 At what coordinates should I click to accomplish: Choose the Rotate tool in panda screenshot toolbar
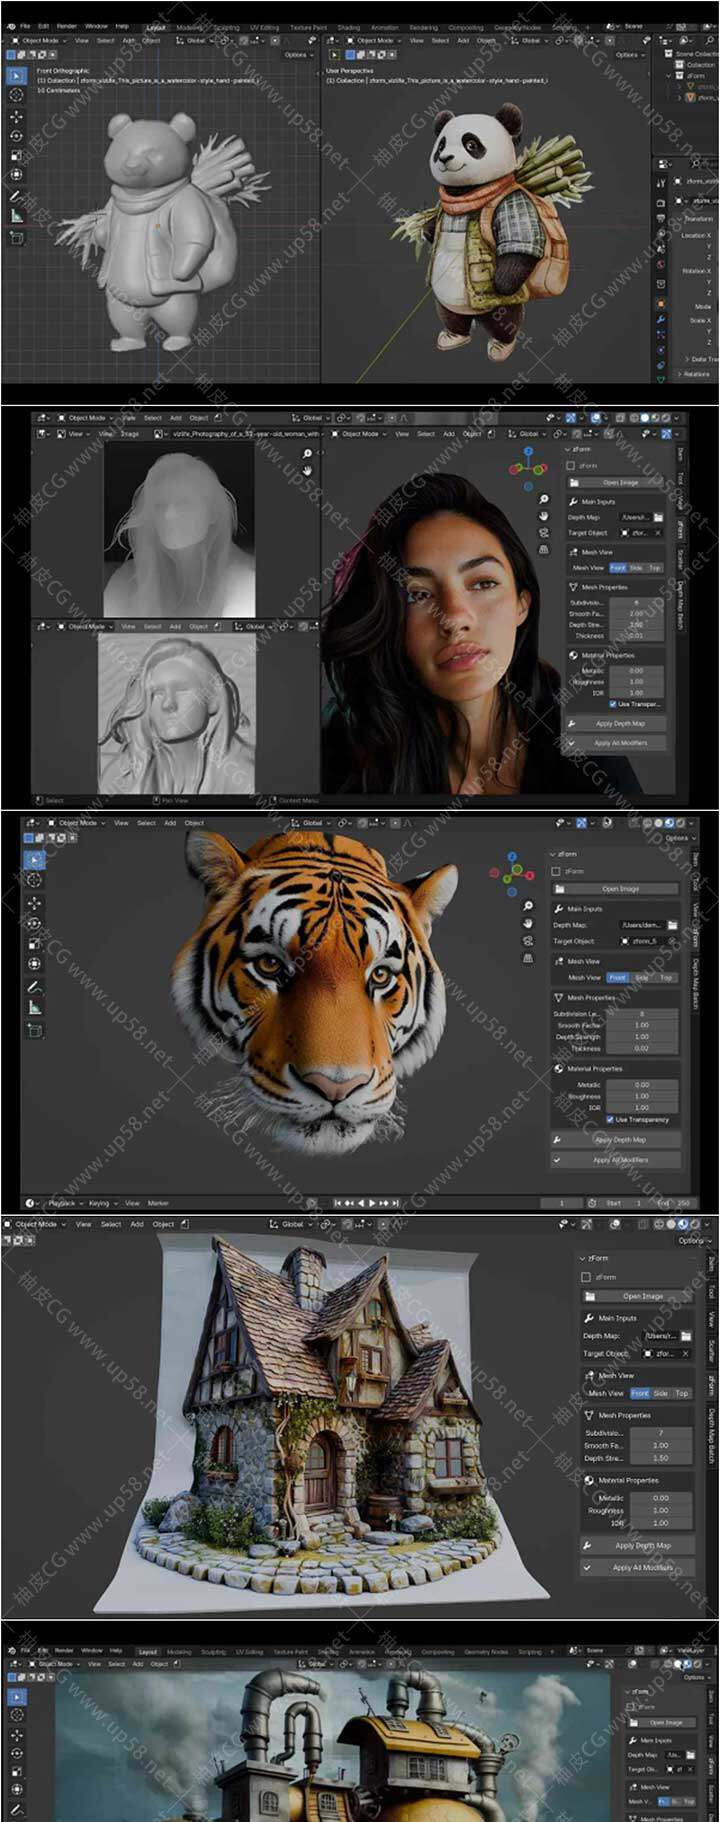pos(16,135)
